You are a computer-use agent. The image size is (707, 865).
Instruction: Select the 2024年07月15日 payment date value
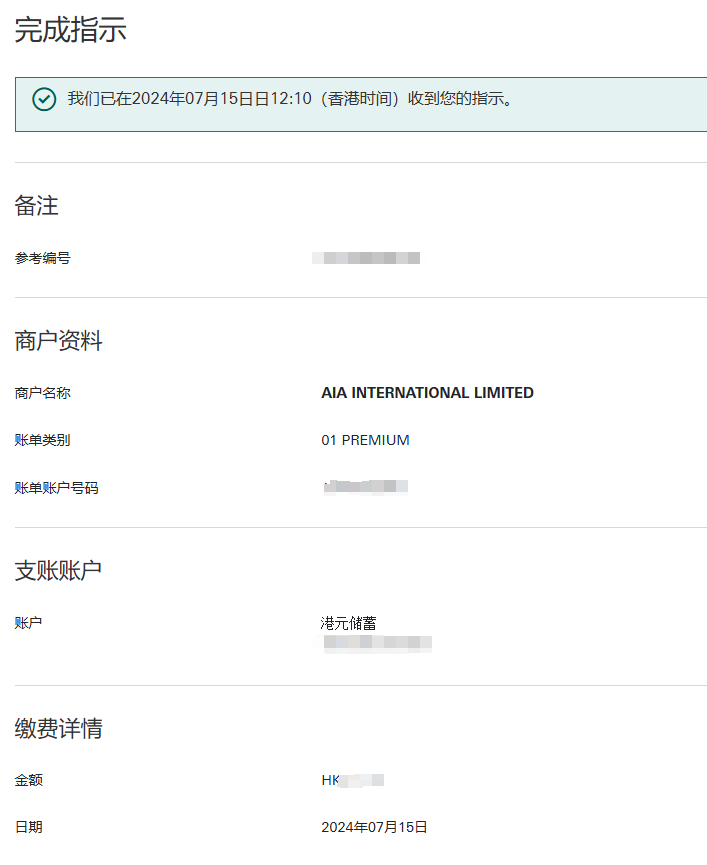pos(374,827)
